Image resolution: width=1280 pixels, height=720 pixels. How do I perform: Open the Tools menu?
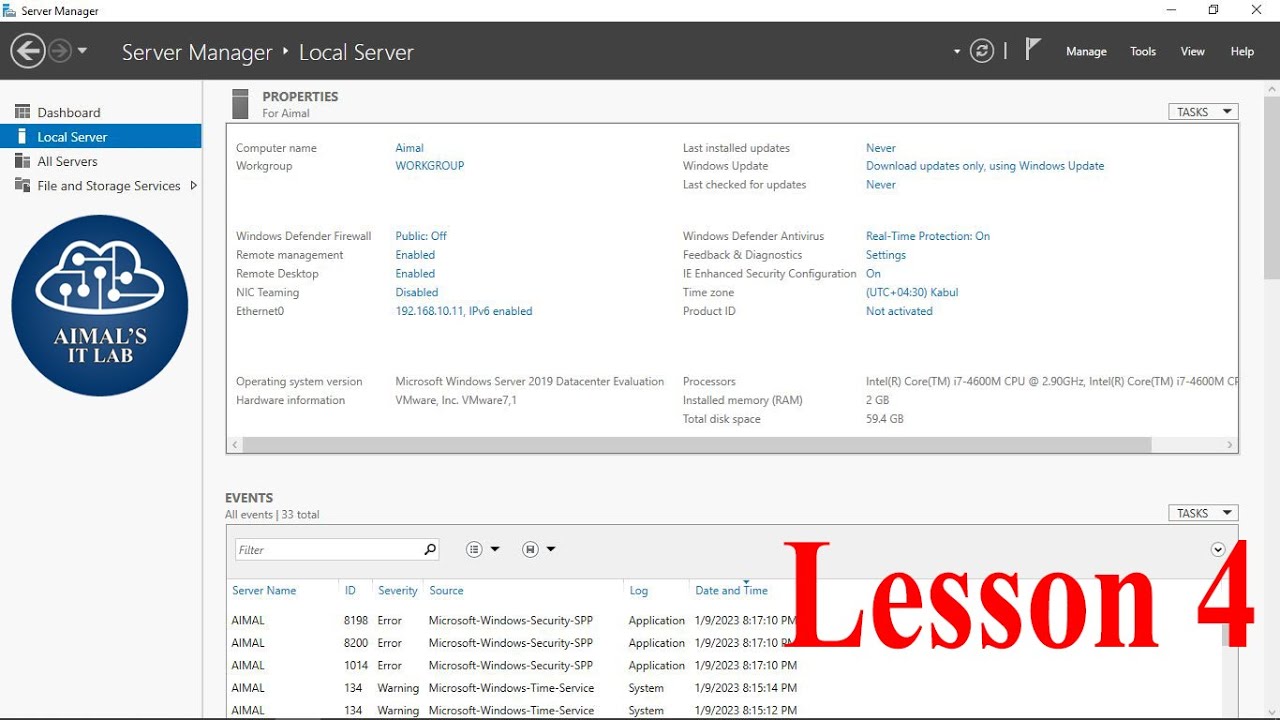click(x=1143, y=52)
